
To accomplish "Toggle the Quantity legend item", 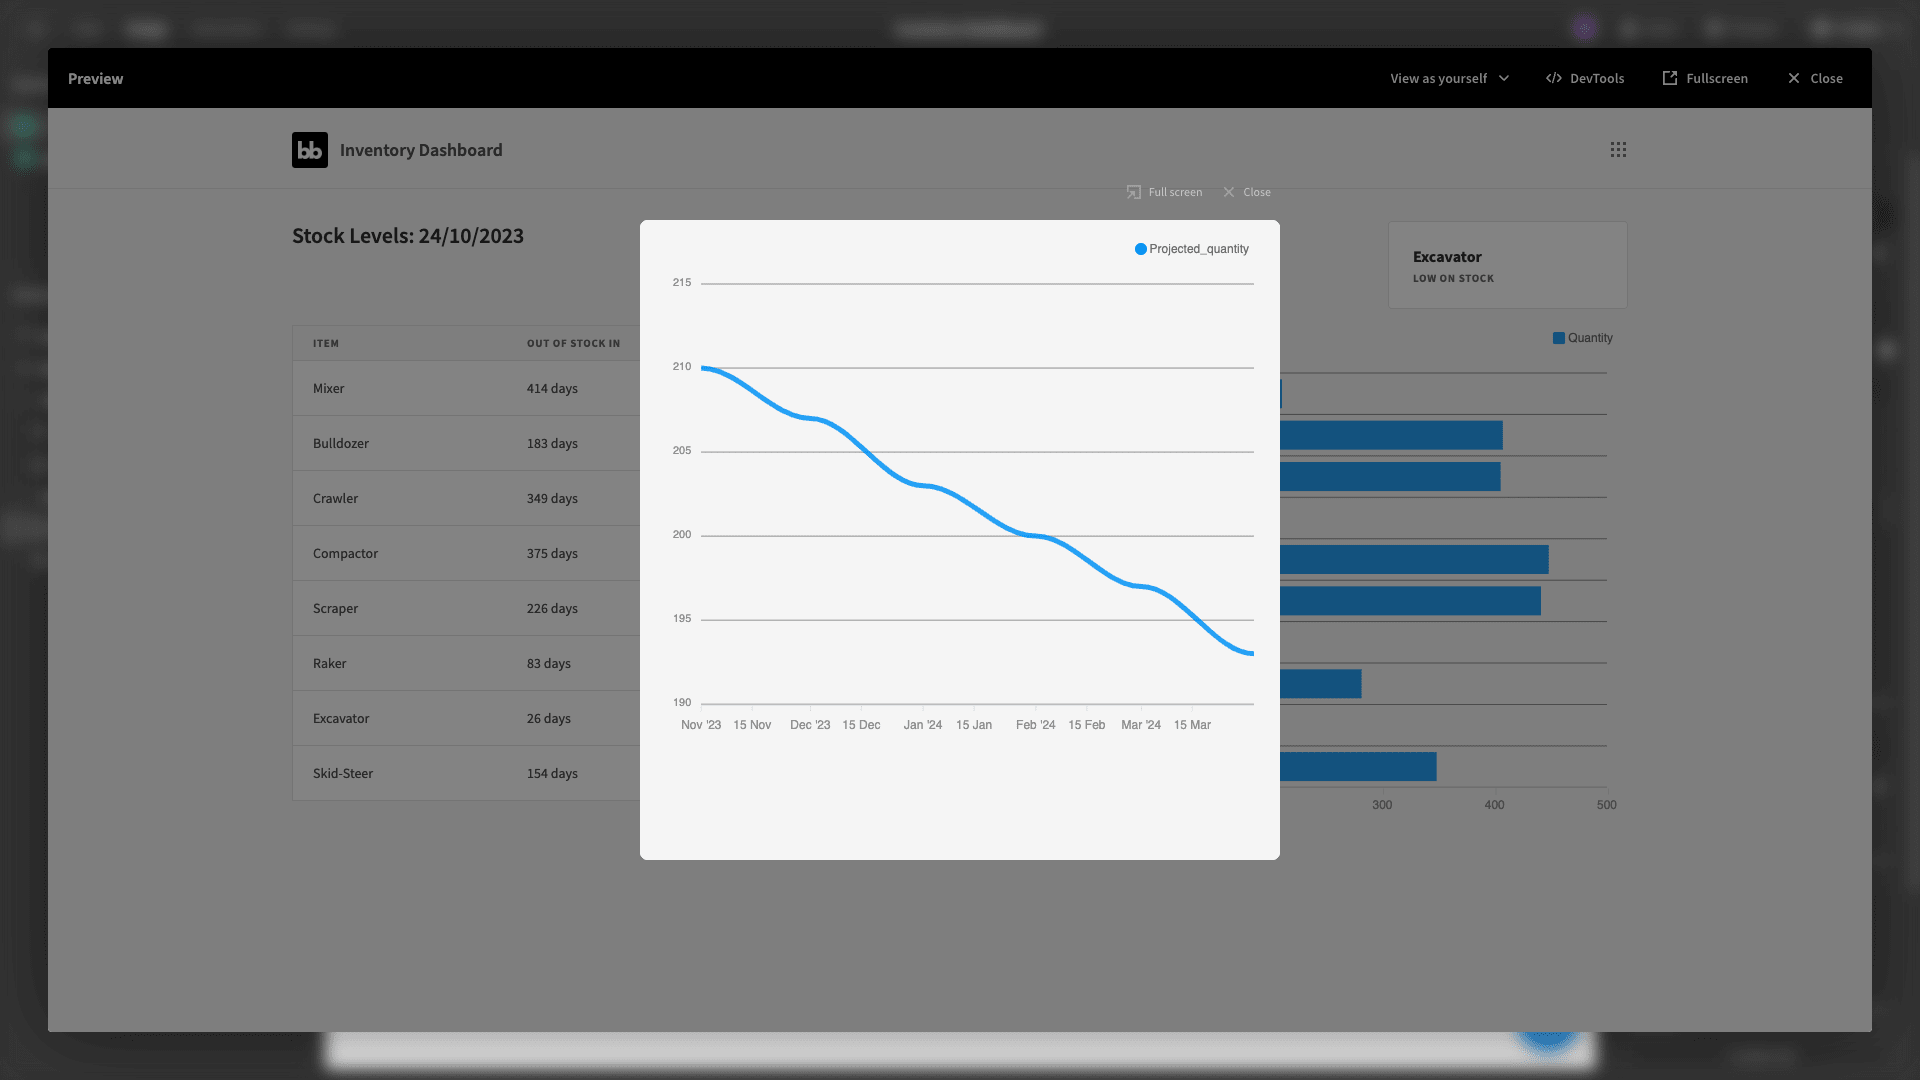I will tap(1582, 338).
